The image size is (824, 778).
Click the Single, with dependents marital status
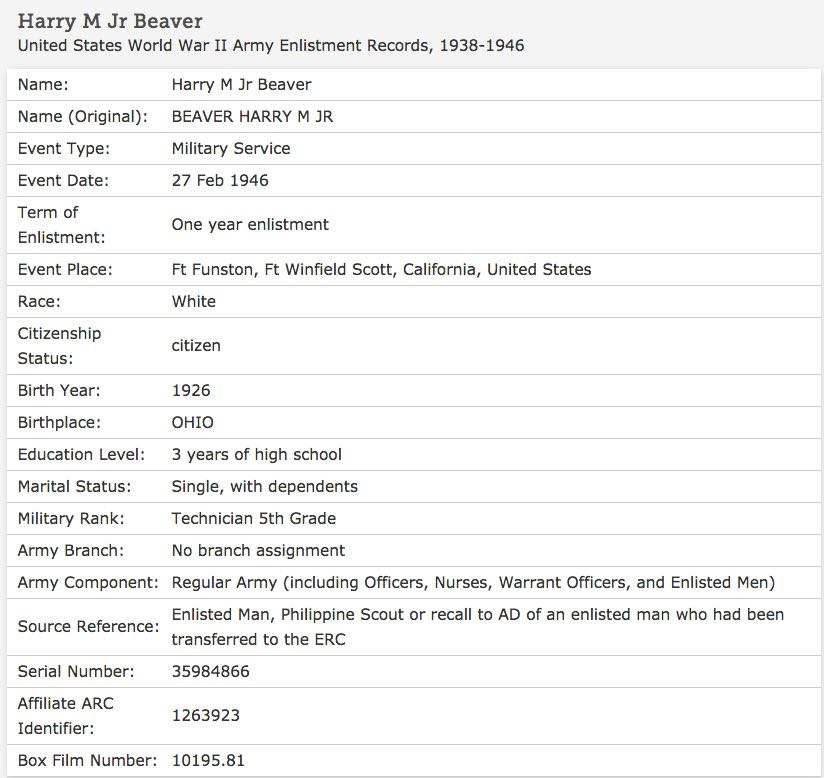coord(265,487)
